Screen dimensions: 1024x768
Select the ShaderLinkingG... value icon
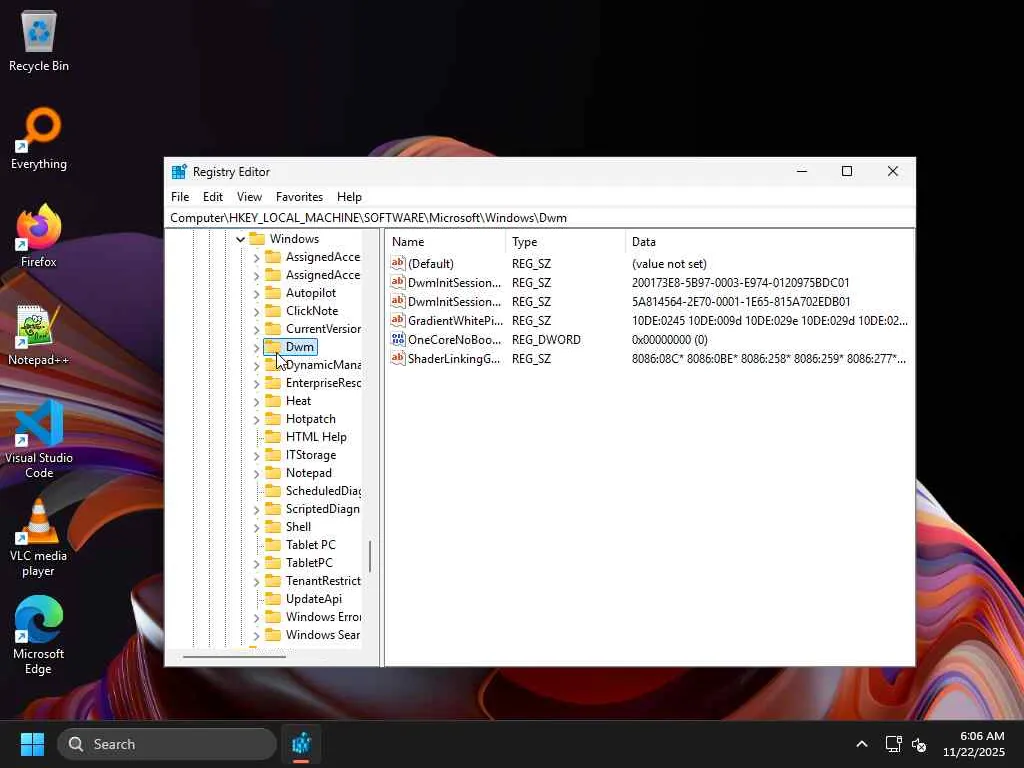pyautogui.click(x=398, y=358)
